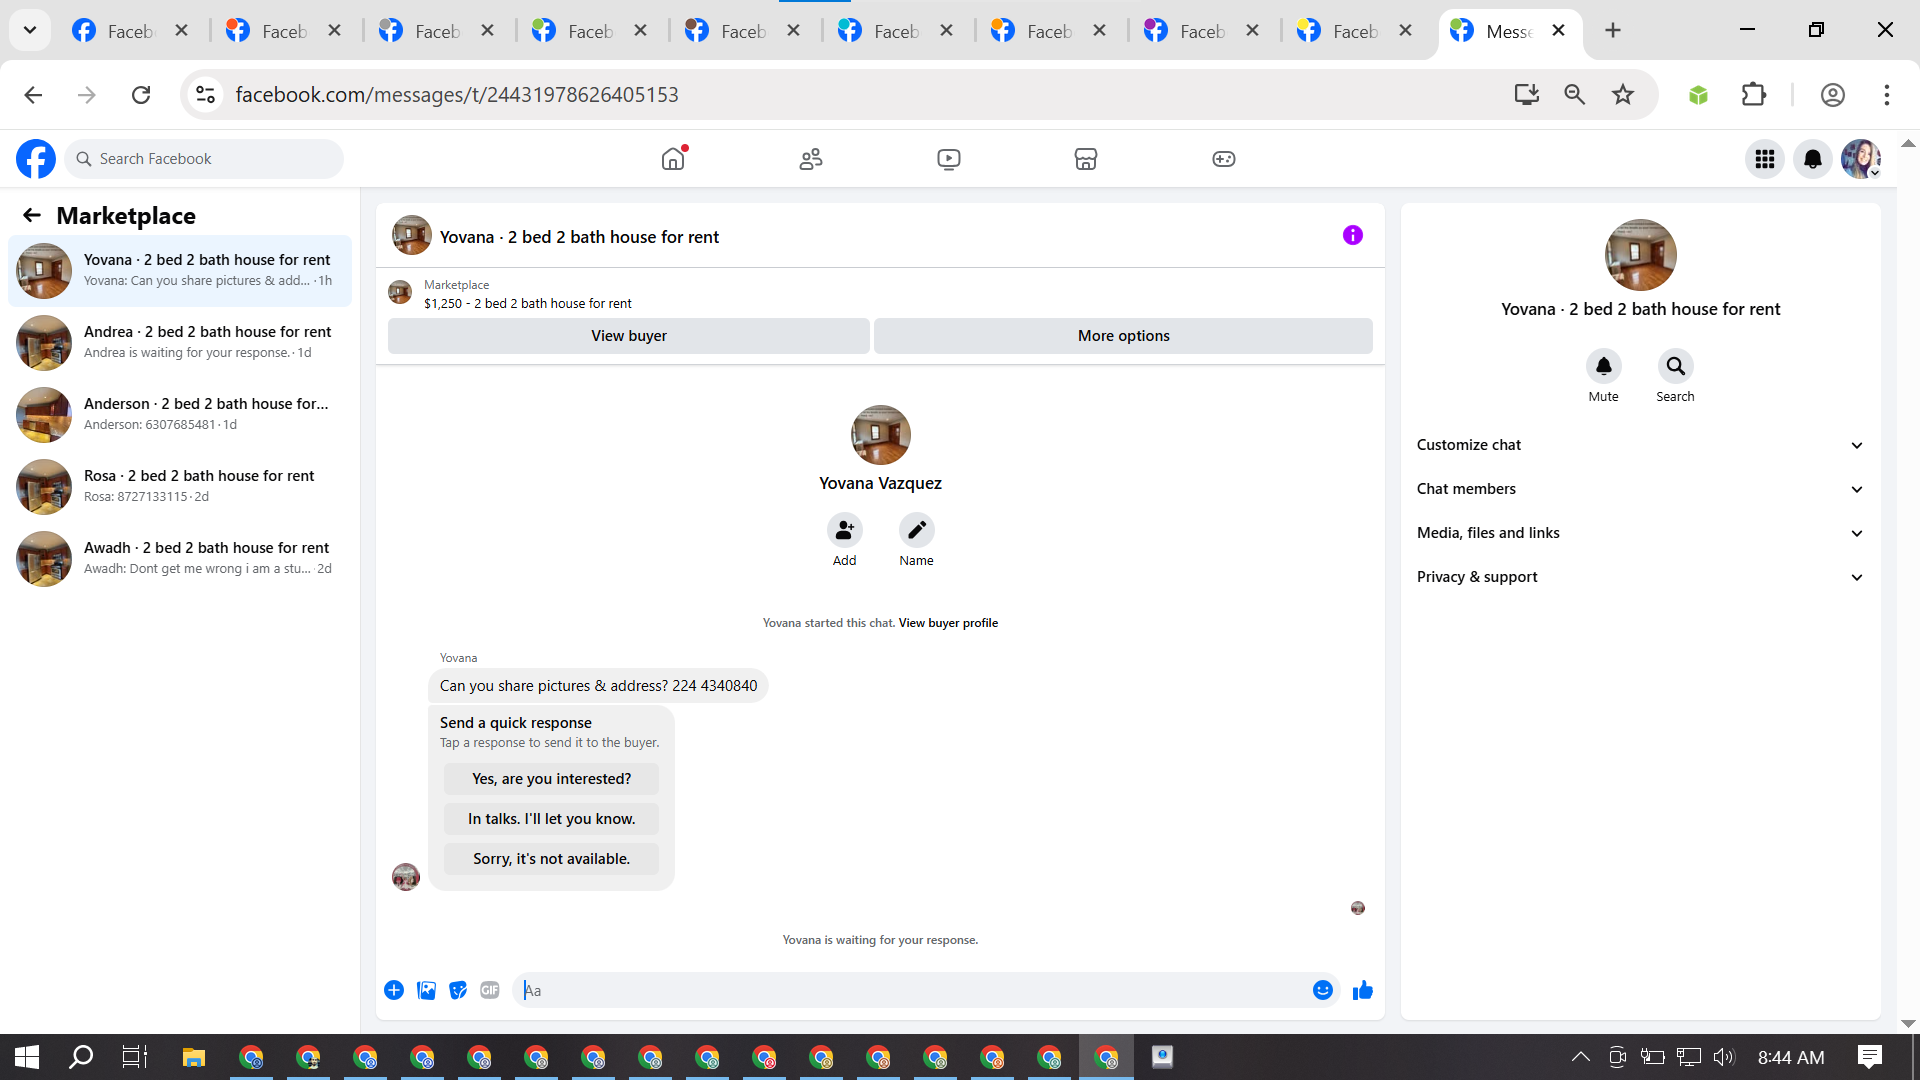The height and width of the screenshot is (1080, 1920).
Task: Click the Facebook Home icon
Action: point(673,159)
